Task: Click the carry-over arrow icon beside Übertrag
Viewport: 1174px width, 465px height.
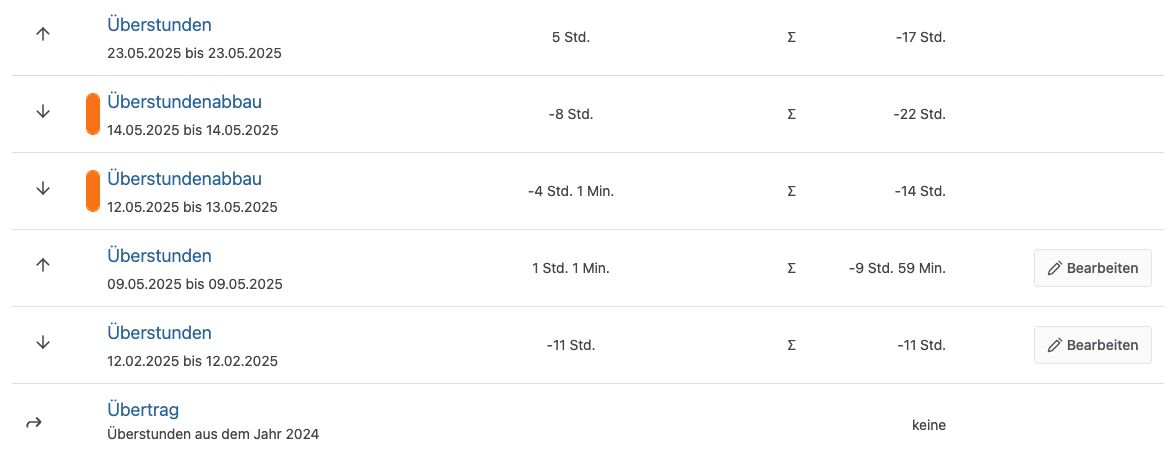Action: (x=34, y=423)
